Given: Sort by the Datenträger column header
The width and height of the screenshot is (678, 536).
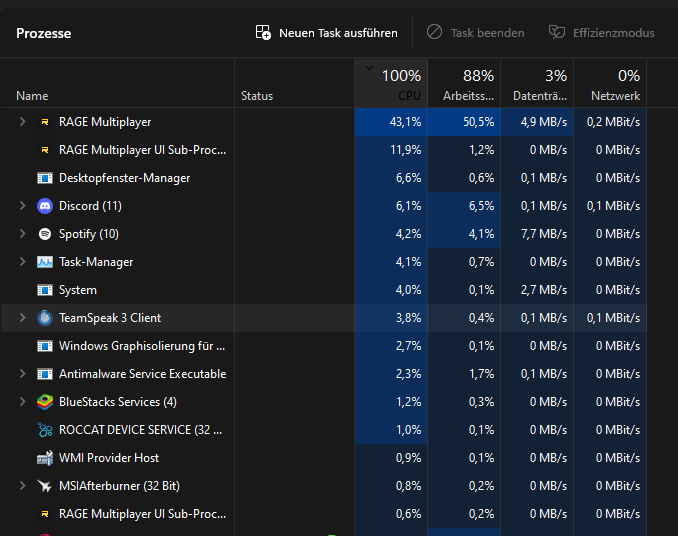Looking at the screenshot, I should coord(537,83).
